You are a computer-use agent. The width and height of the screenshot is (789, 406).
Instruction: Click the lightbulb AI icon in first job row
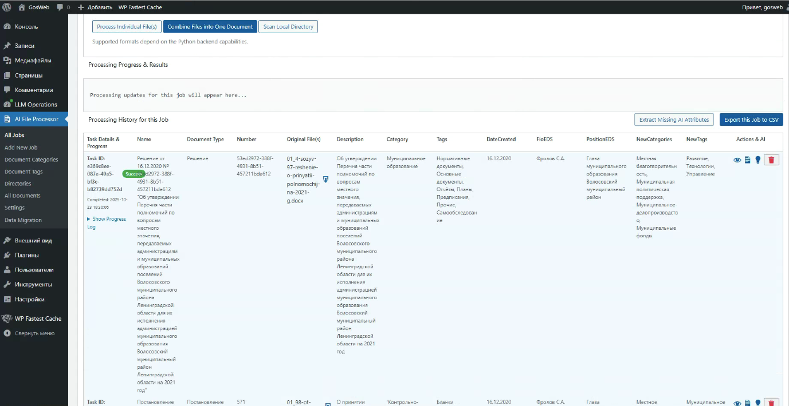pos(758,159)
